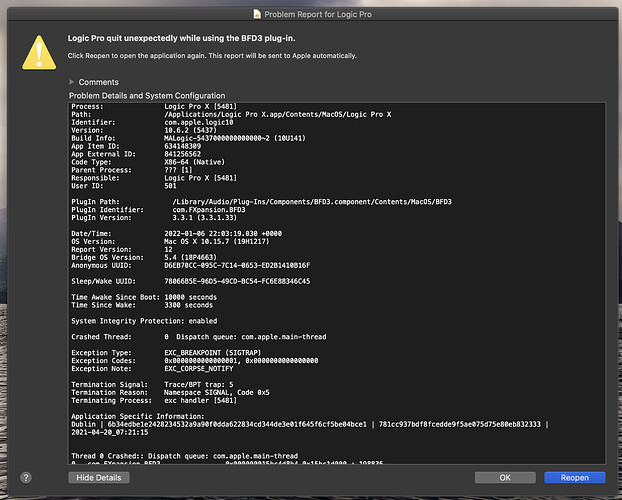This screenshot has height=500, width=622.
Task: Click 'Time Since Wake: 3300 seconds'
Action: pyautogui.click(x=142, y=305)
